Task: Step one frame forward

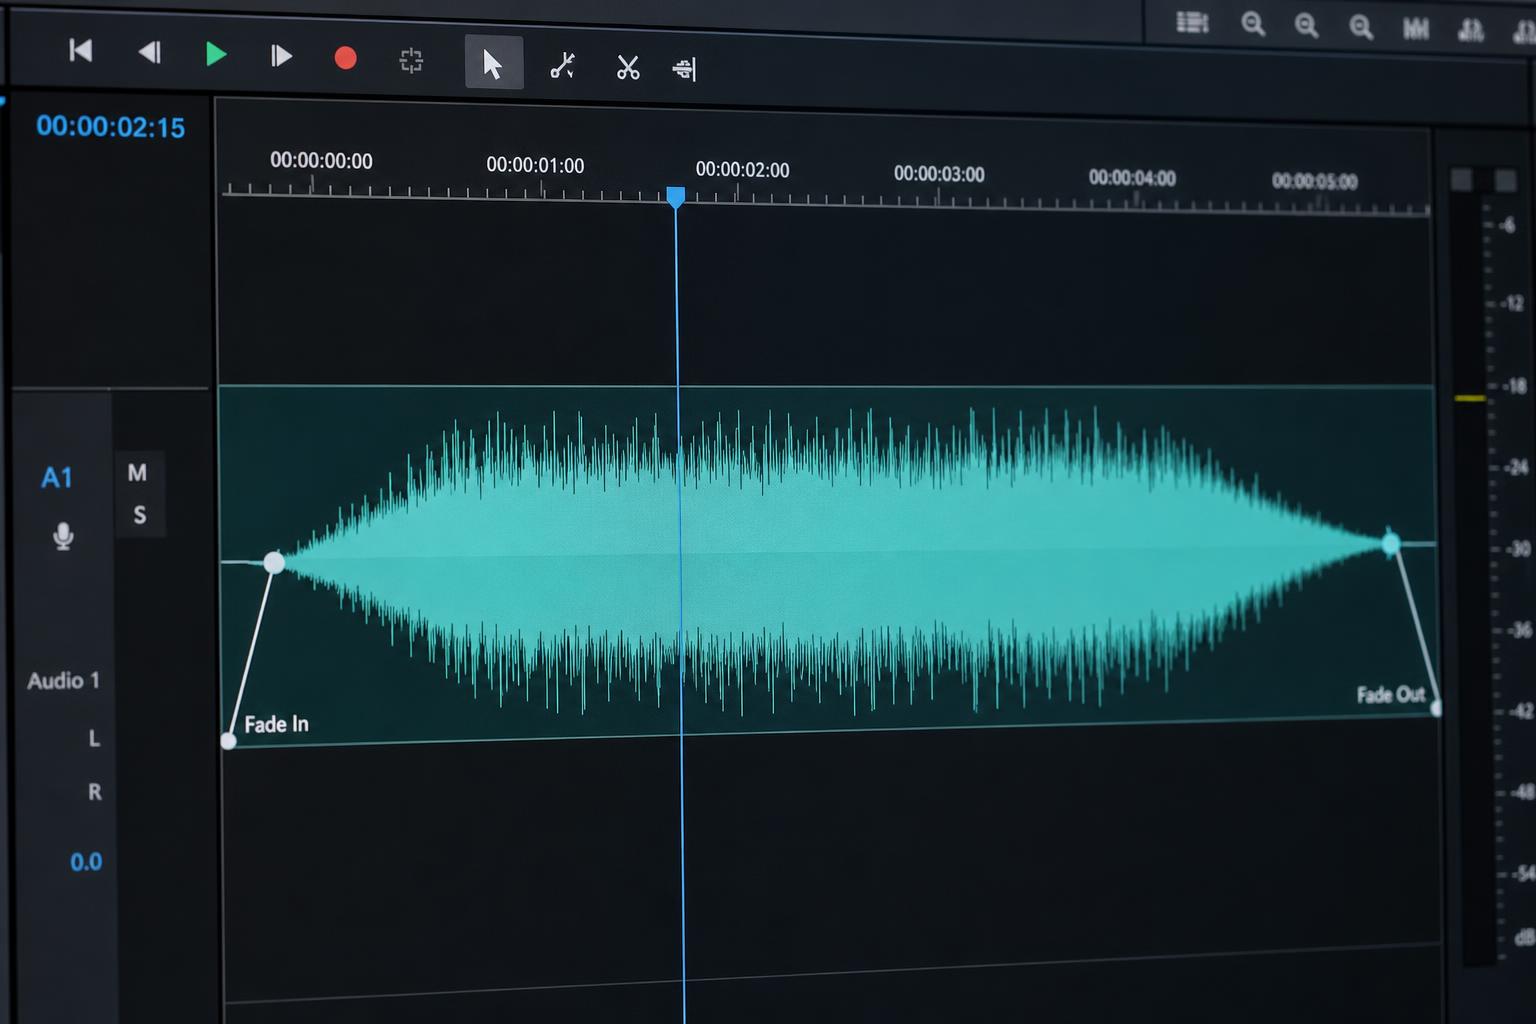Action: point(281,56)
